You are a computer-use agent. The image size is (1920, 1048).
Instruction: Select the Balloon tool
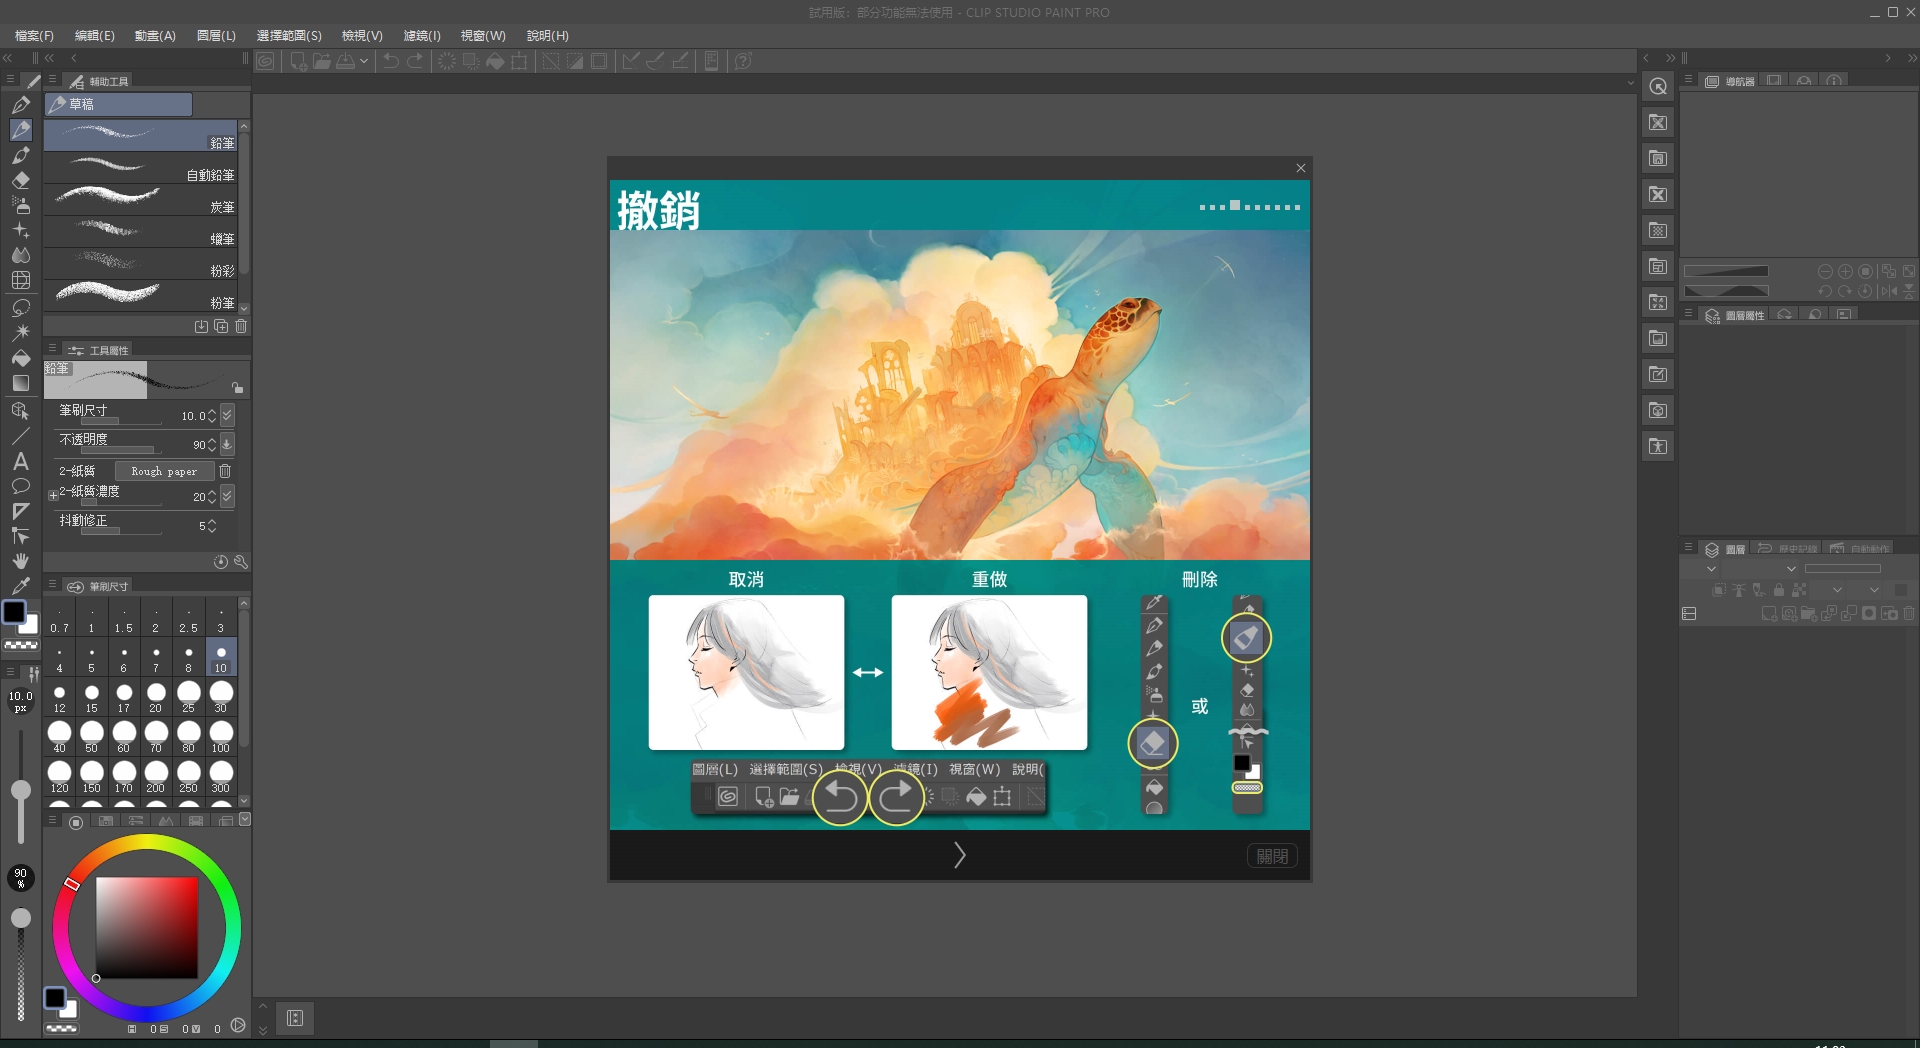click(x=20, y=486)
